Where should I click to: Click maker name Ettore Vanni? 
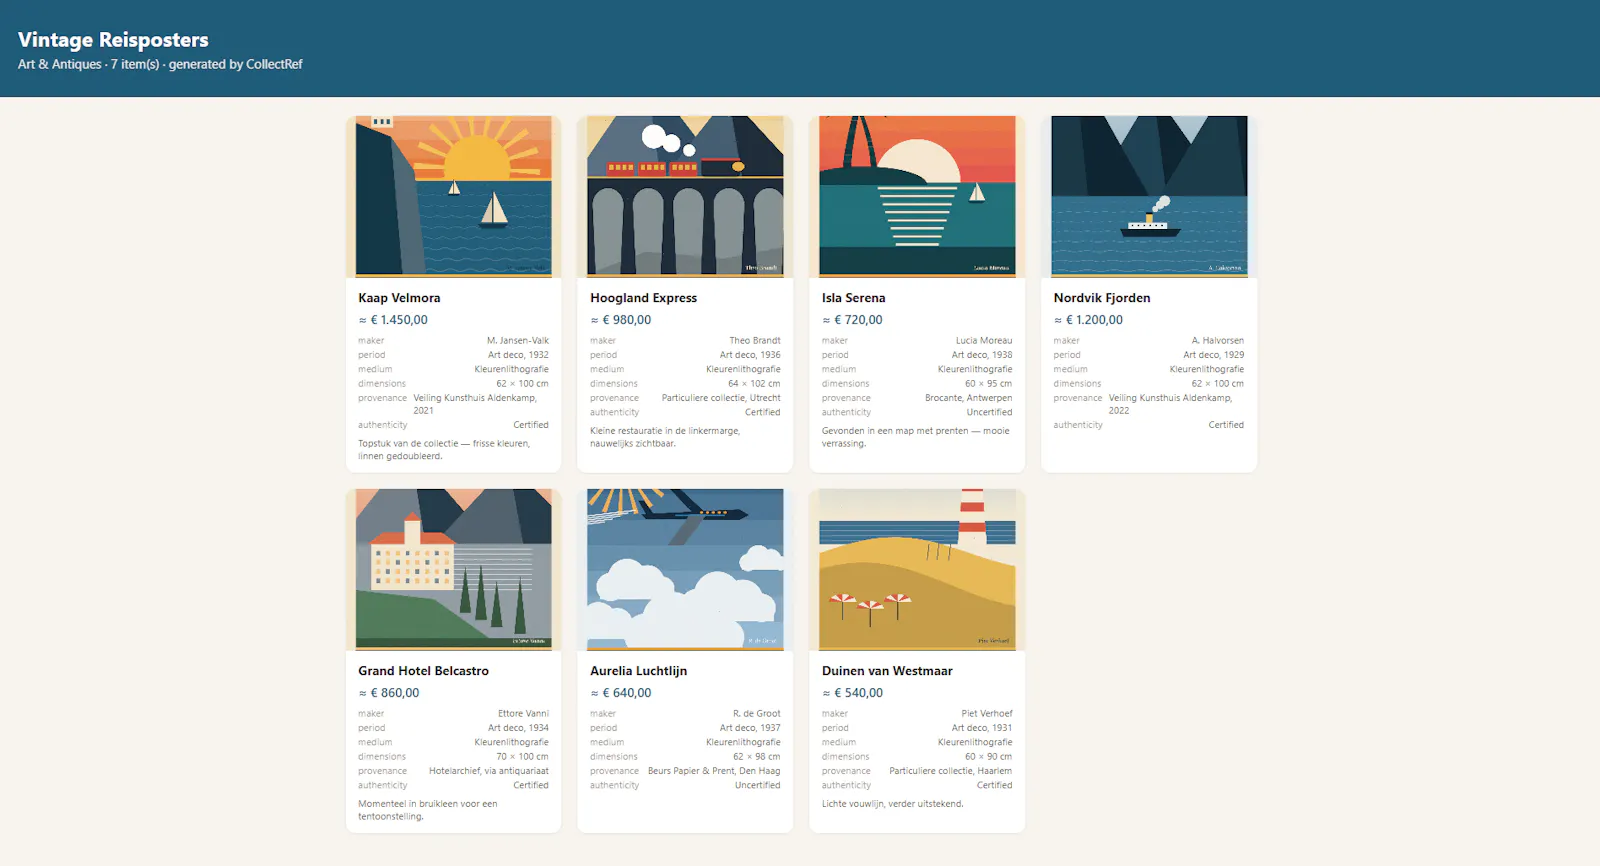pyautogui.click(x=523, y=714)
